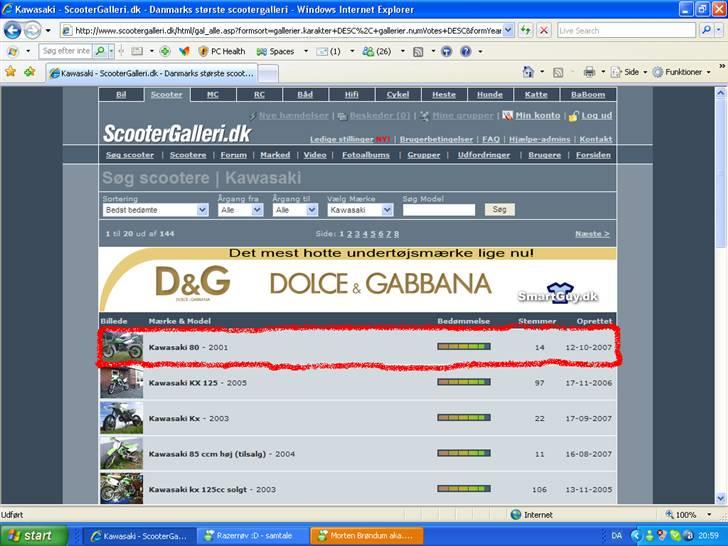This screenshot has height=546, width=728.
Task: Click the Windows Start button
Action: [x=34, y=535]
